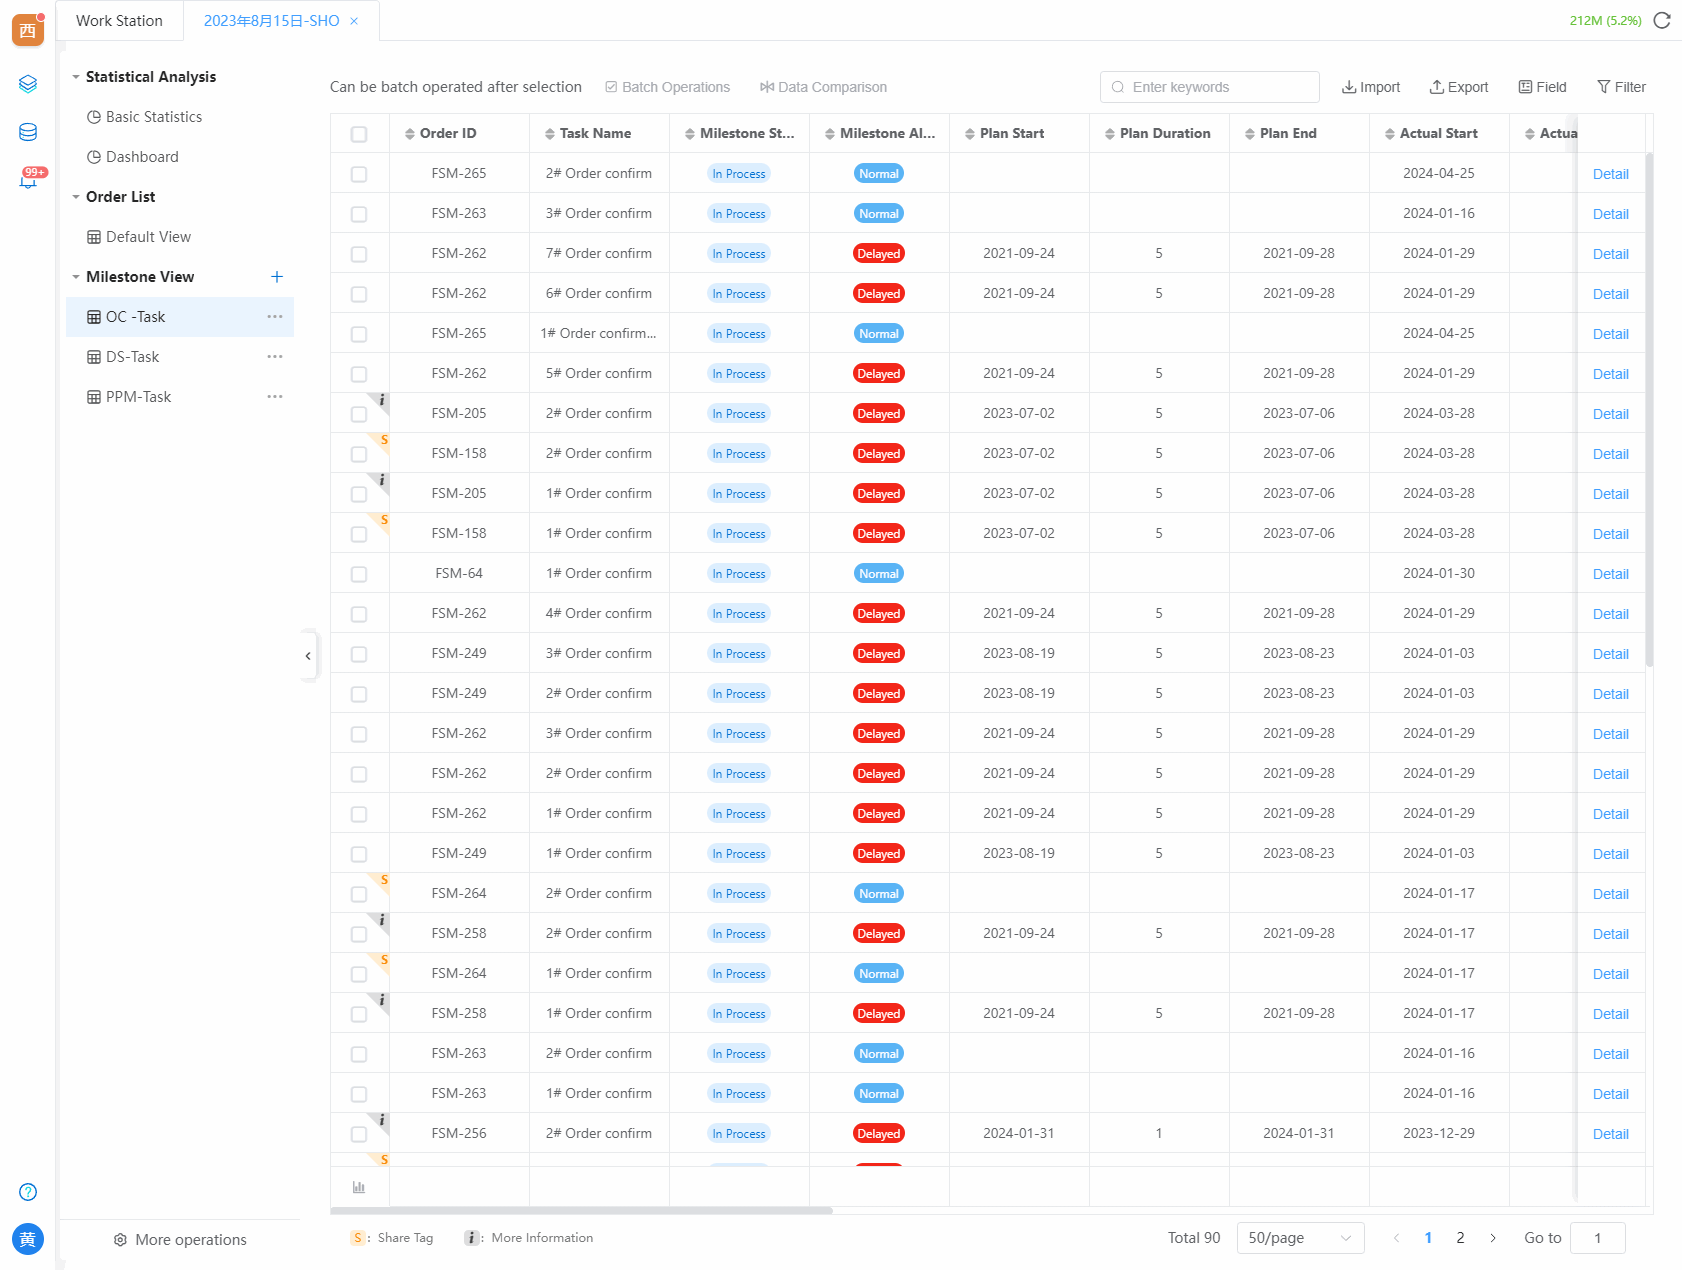Collapse the Order List tree section
Viewport: 1682px width, 1270px height.
pos(76,197)
